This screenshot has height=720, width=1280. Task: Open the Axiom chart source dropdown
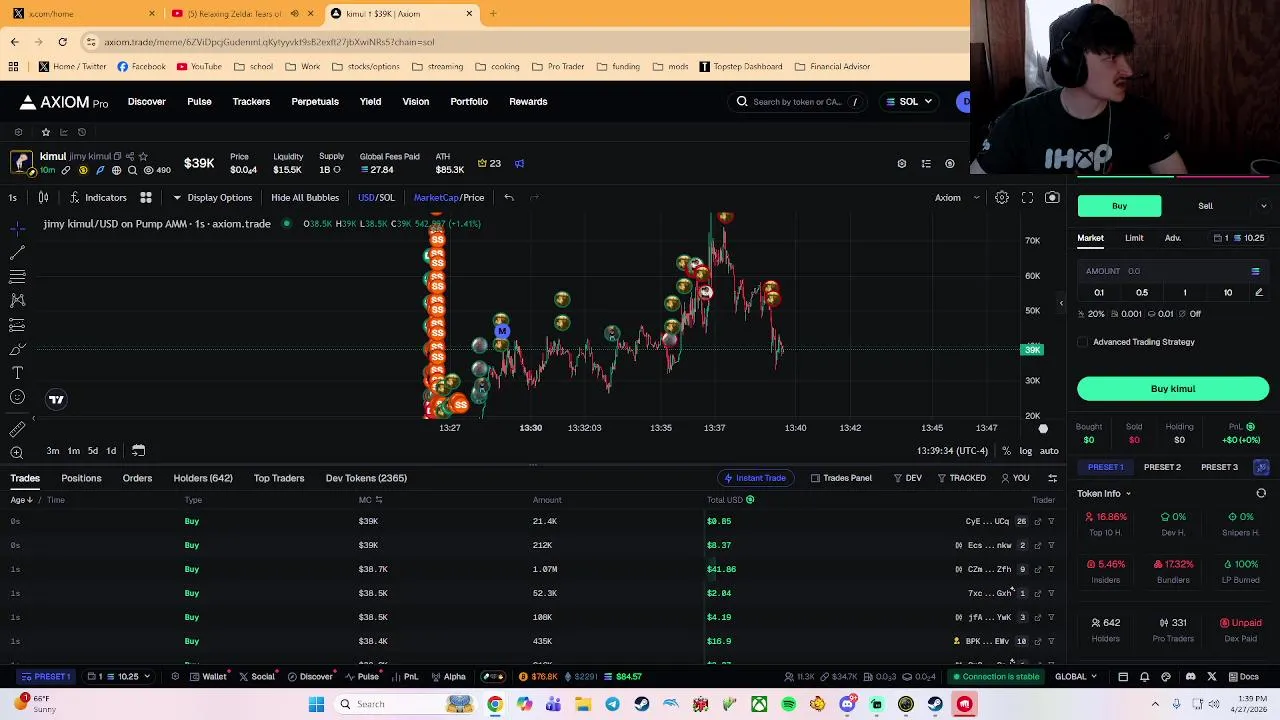click(x=957, y=197)
